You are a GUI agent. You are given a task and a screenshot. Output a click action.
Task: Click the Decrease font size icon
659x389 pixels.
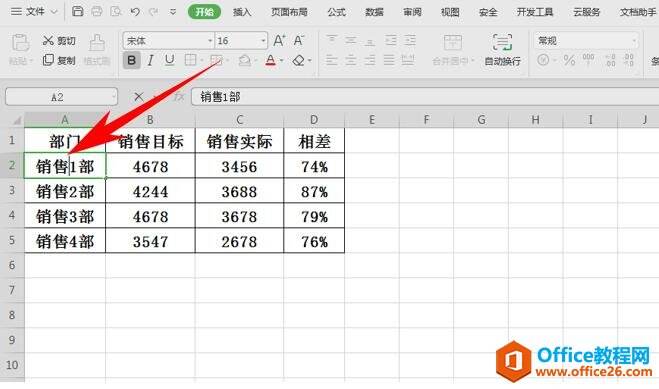[x=298, y=40]
